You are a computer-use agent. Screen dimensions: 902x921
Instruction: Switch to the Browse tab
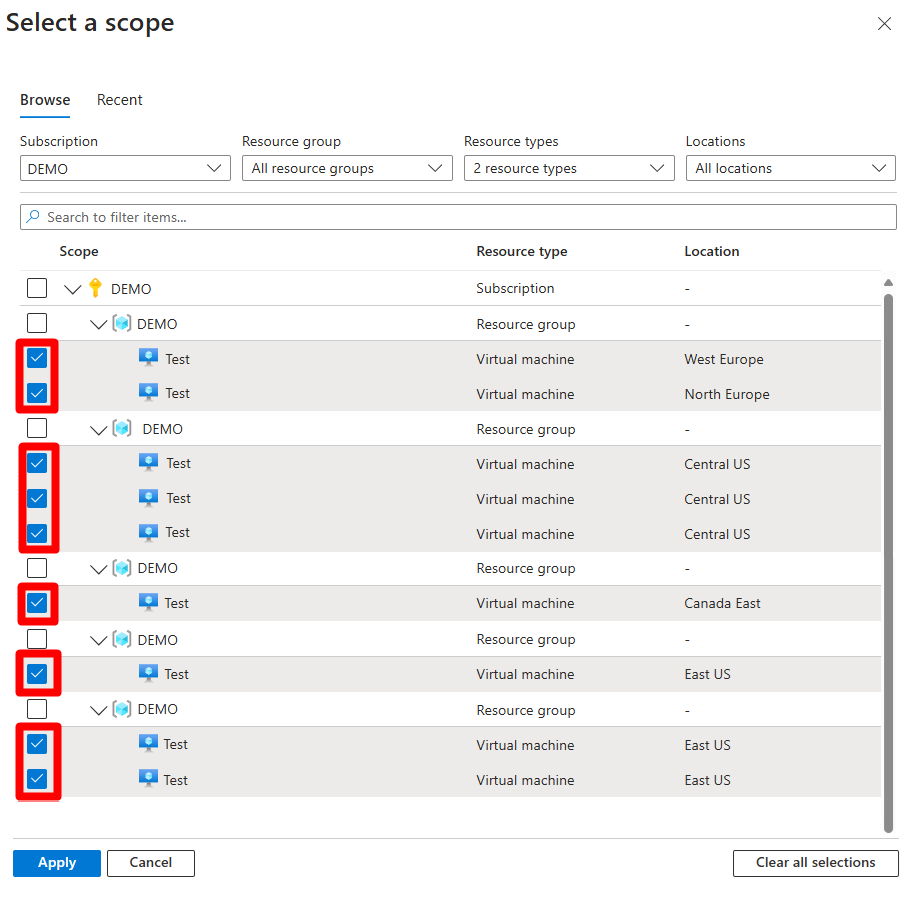[45, 100]
